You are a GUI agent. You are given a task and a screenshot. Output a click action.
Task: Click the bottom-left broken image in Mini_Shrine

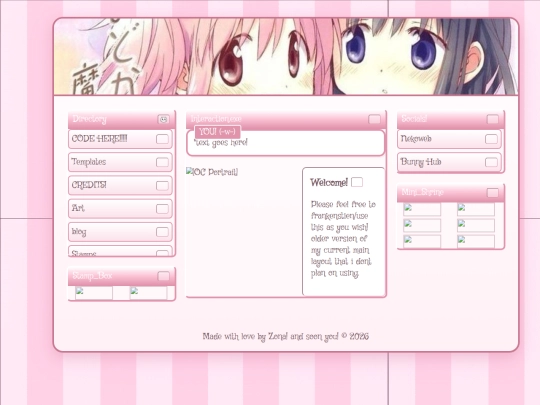click(422, 241)
